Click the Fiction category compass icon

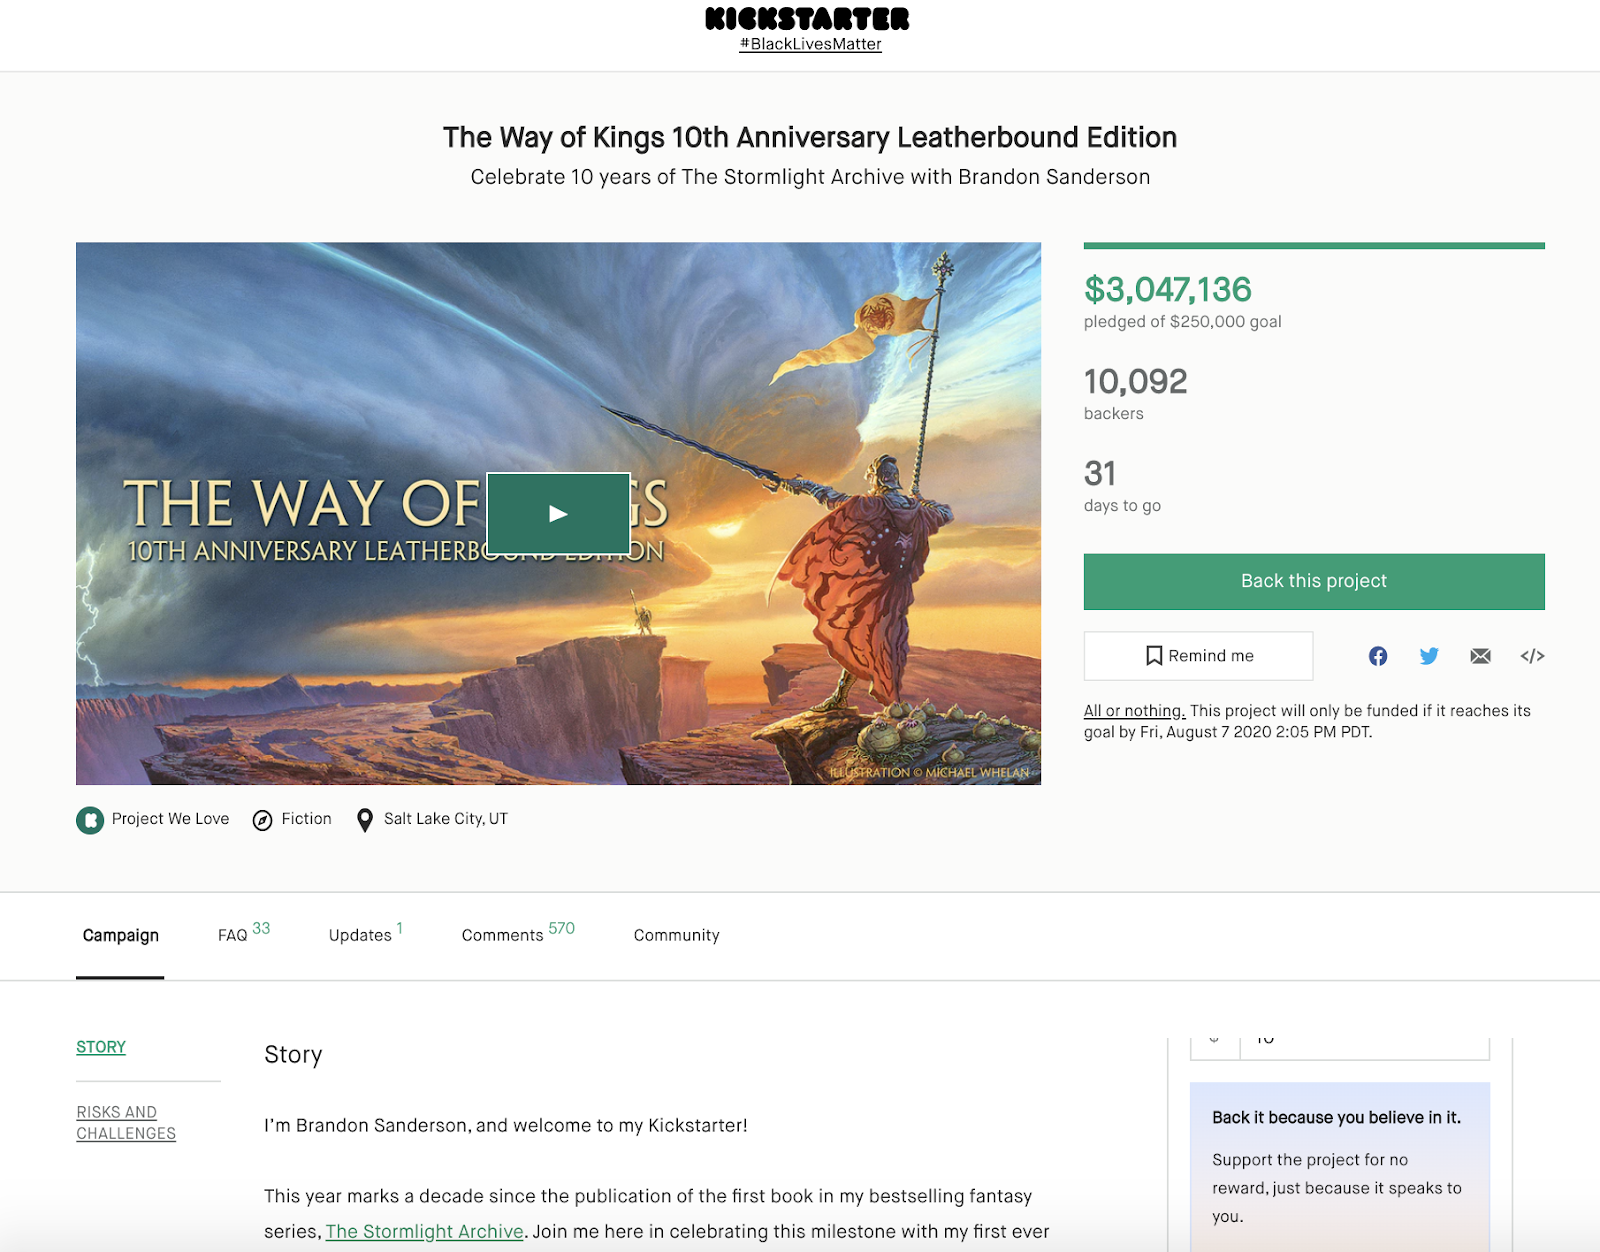pyautogui.click(x=262, y=820)
